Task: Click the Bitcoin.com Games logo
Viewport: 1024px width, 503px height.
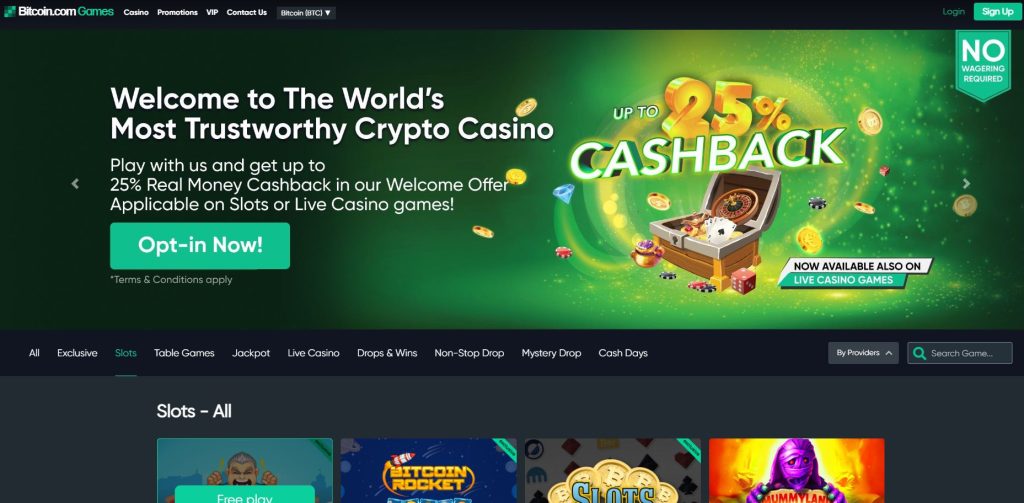Action: pyautogui.click(x=59, y=12)
